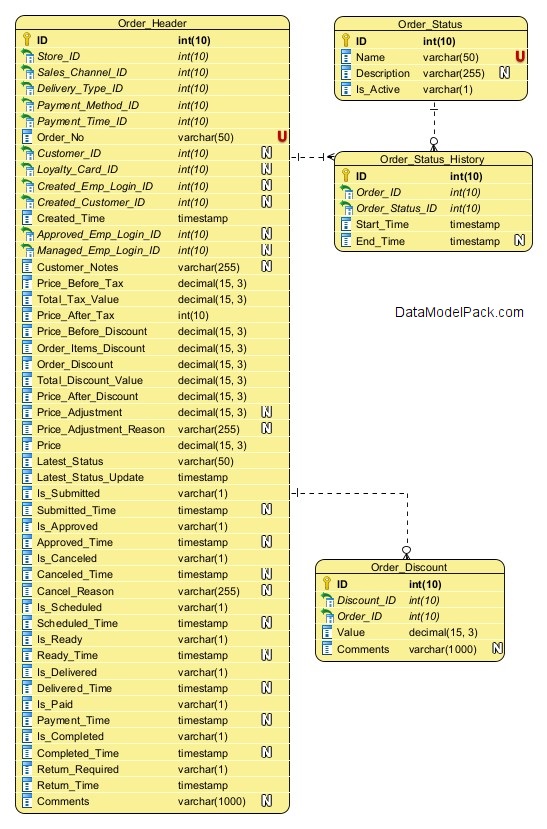
Task: Click the nullable N icon on the End_Time row
Action: [x=520, y=241]
